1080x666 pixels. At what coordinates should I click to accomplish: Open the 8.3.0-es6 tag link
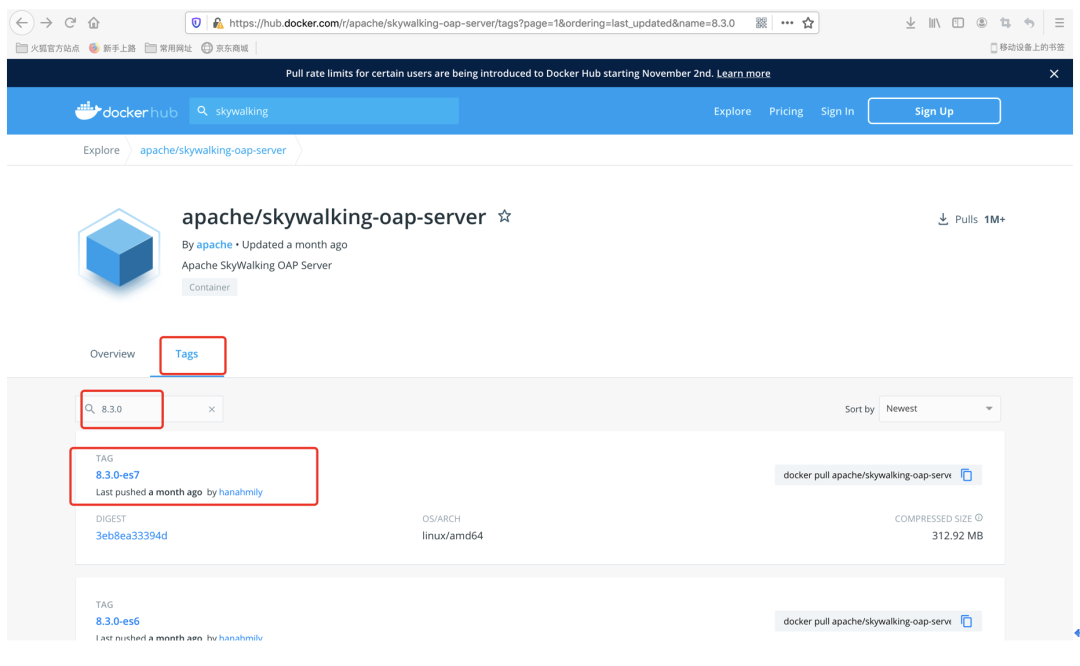118,621
